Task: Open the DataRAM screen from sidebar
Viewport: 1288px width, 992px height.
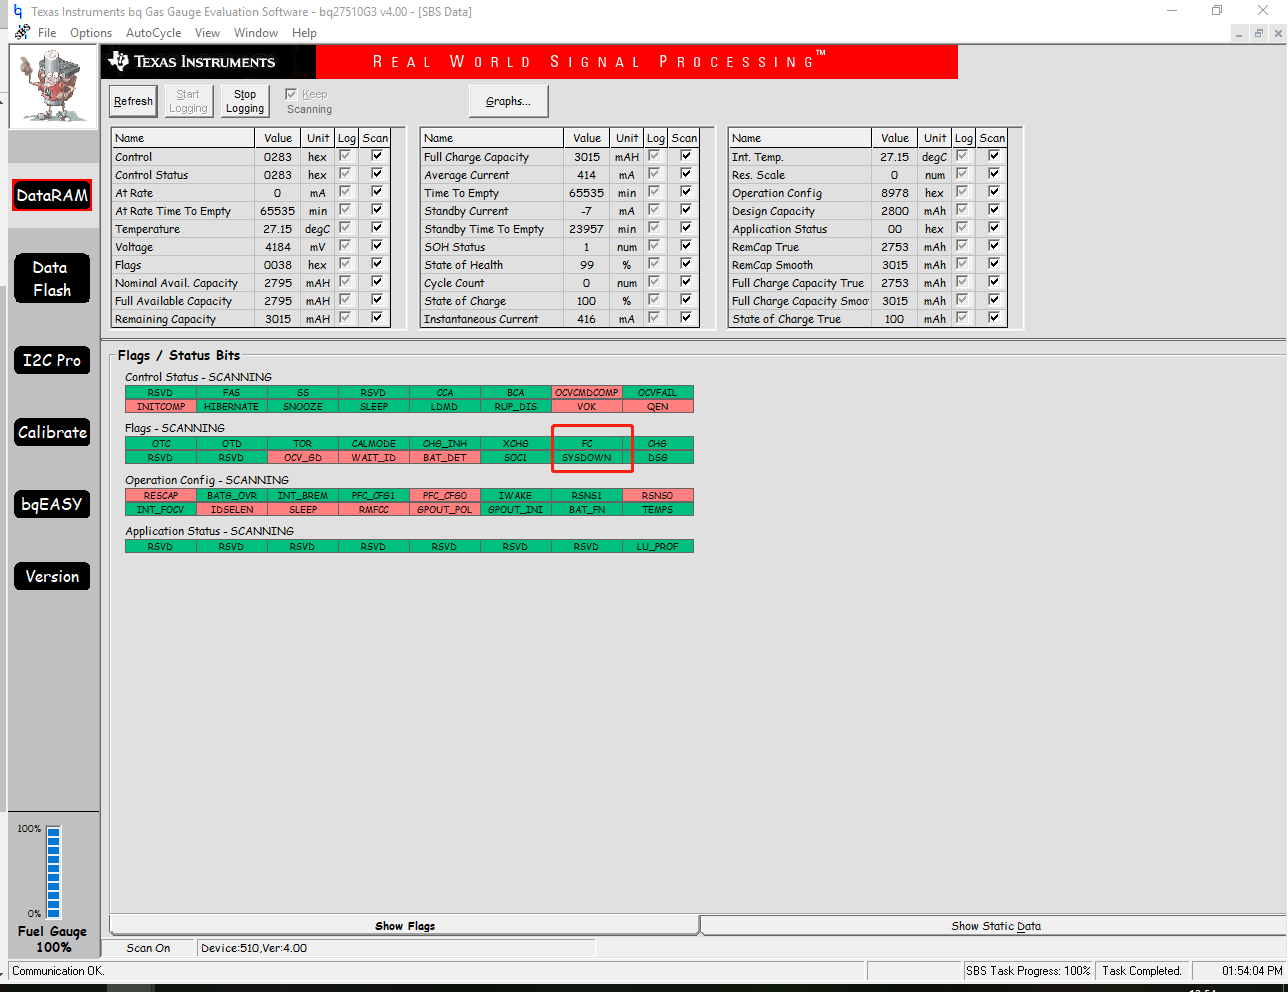Action: (52, 195)
